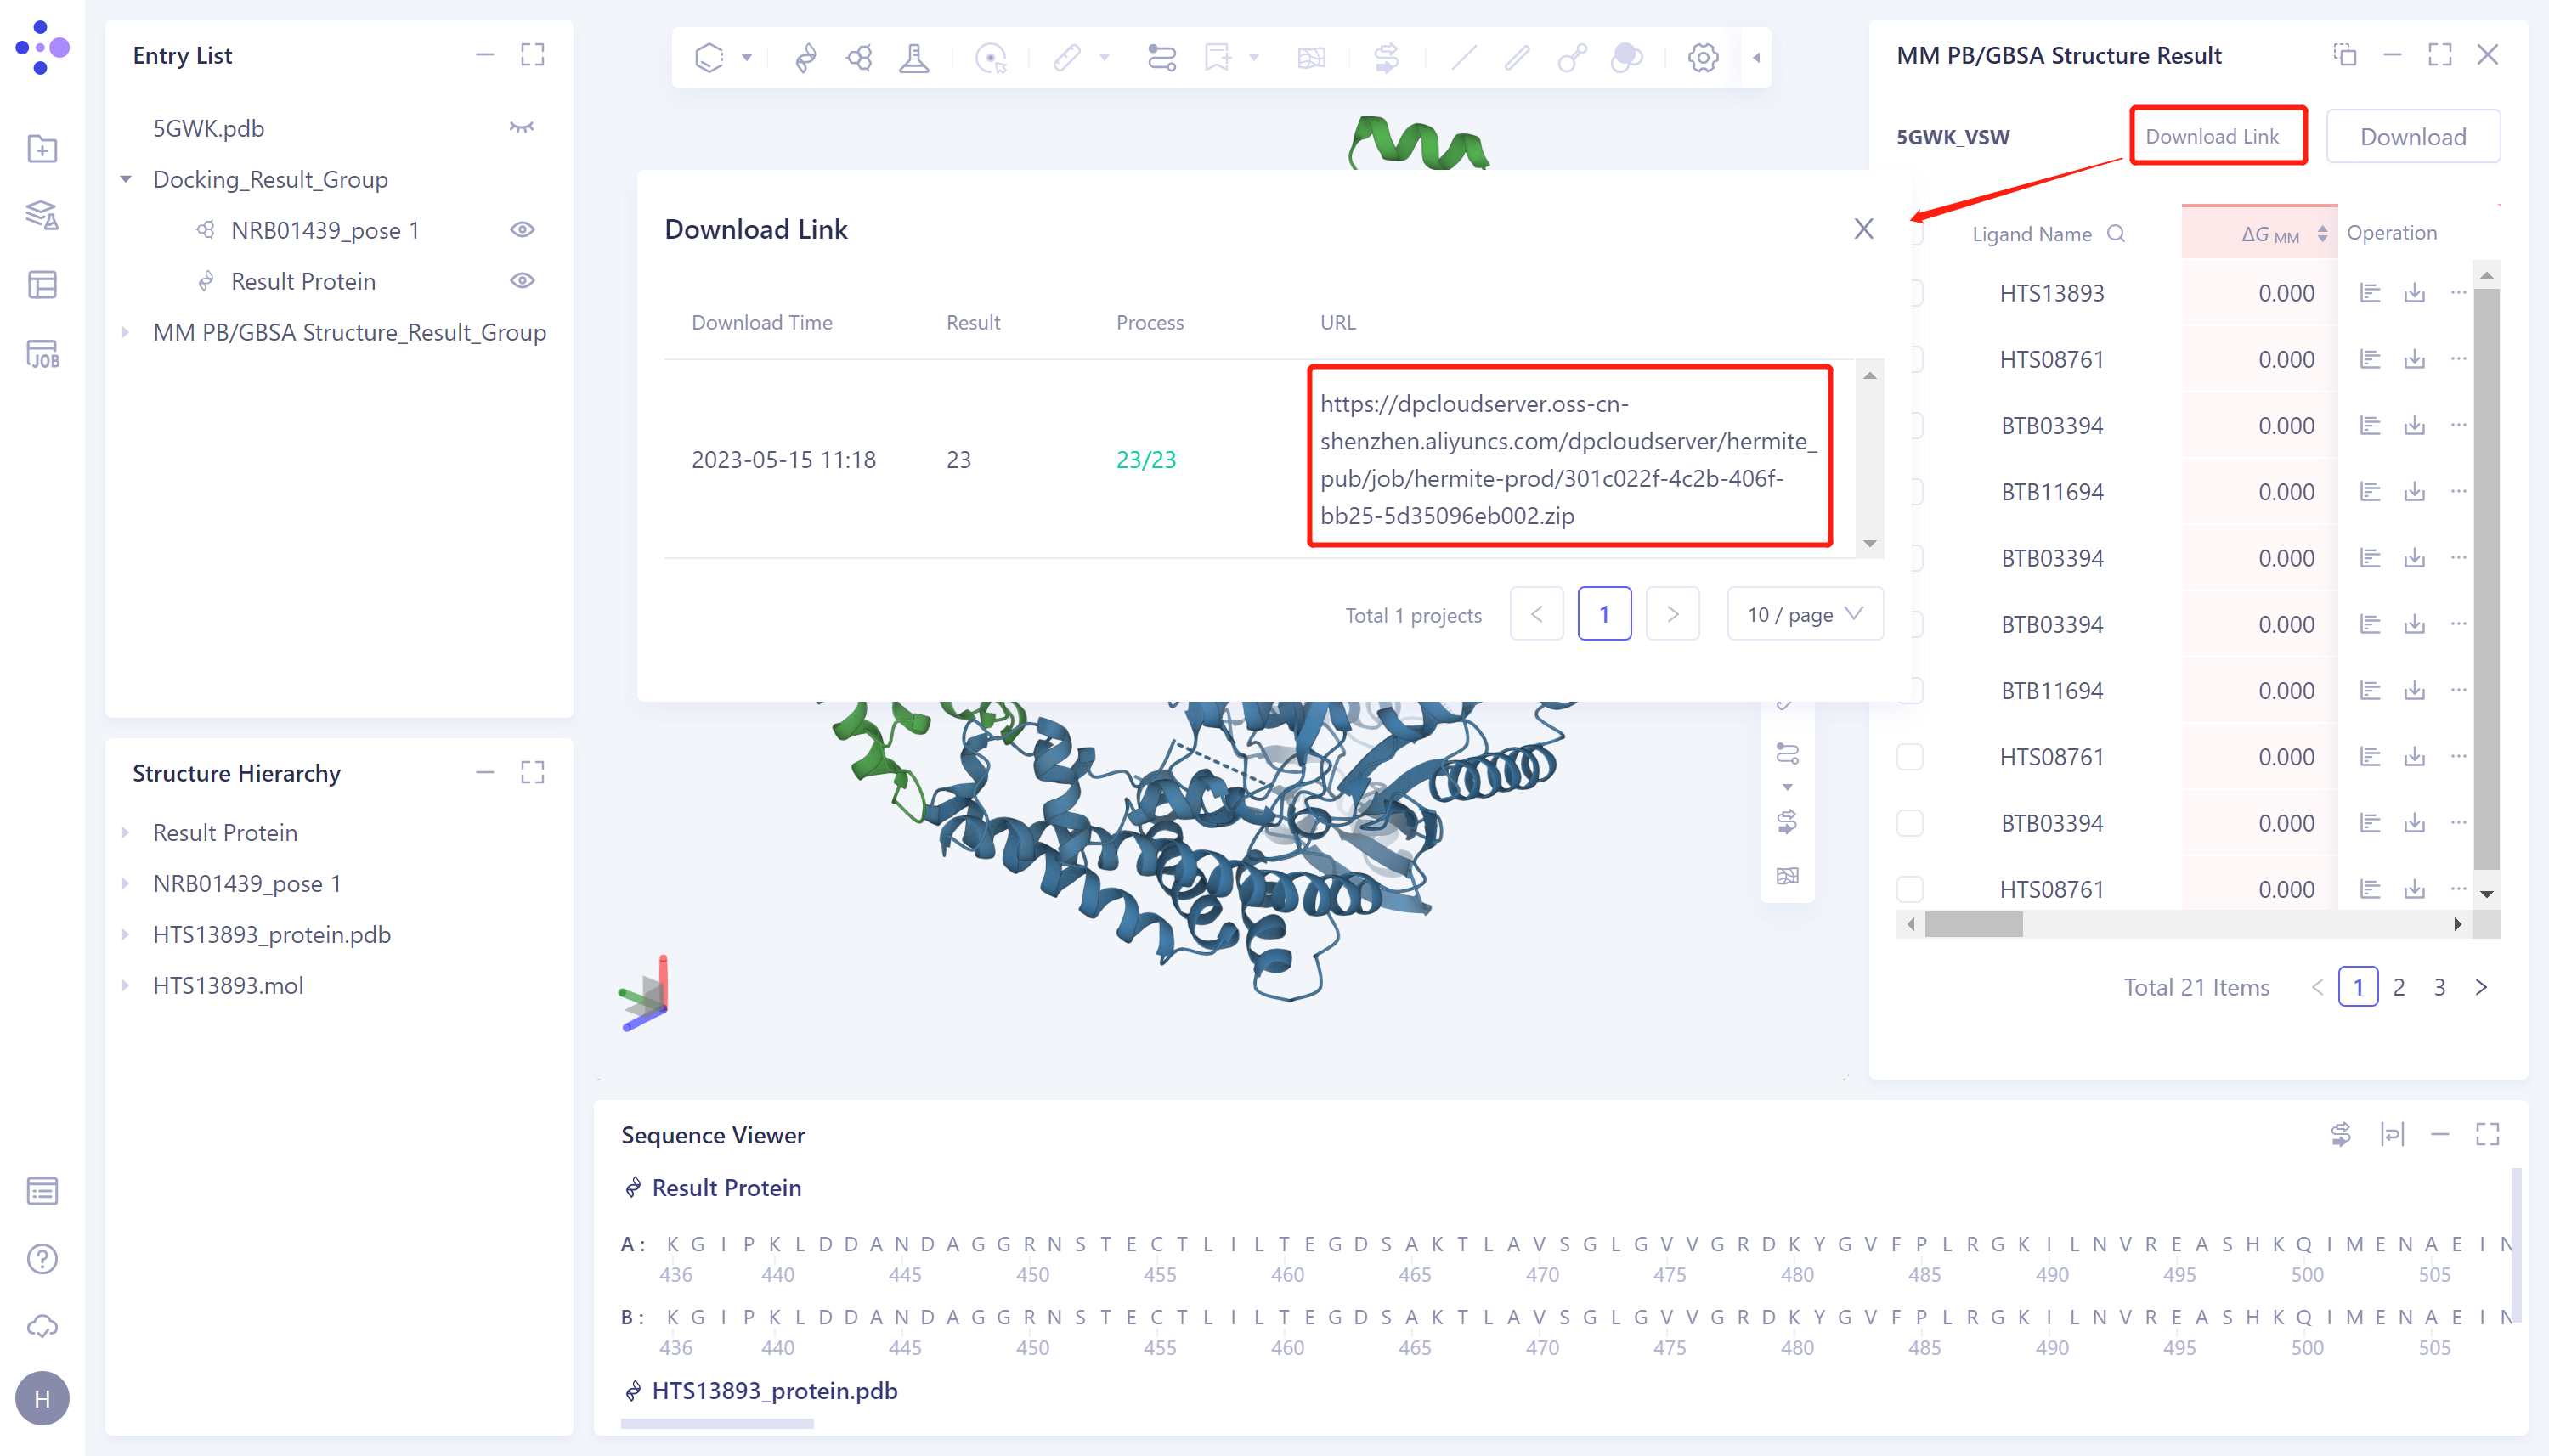Viewport: 2549px width, 1456px height.
Task: Open details icon for HTS13893 row
Action: [2370, 293]
